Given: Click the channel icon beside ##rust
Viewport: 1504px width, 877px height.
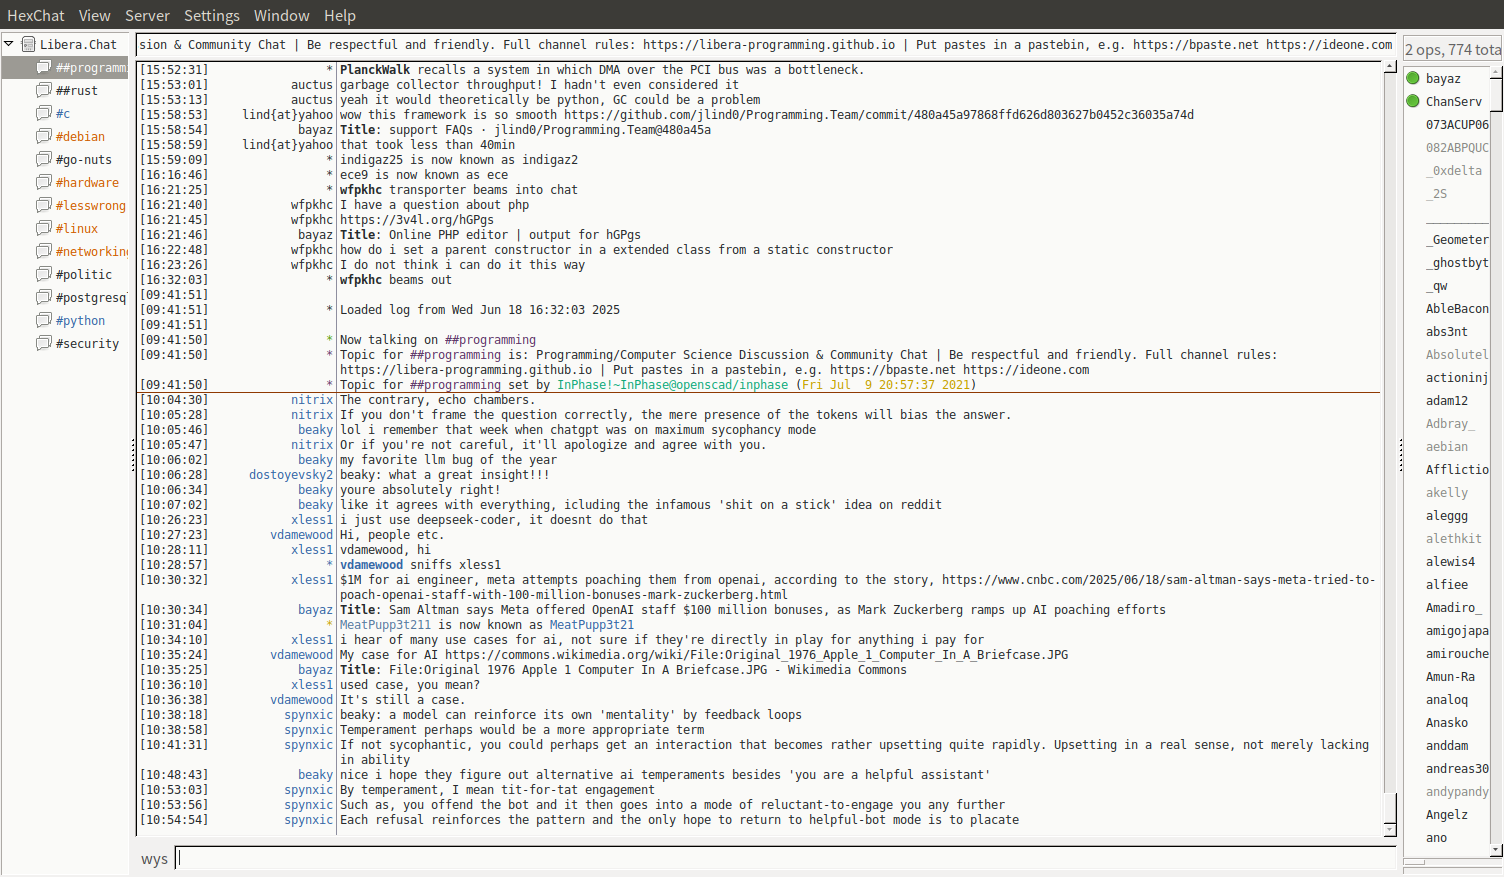Looking at the screenshot, I should point(43,90).
